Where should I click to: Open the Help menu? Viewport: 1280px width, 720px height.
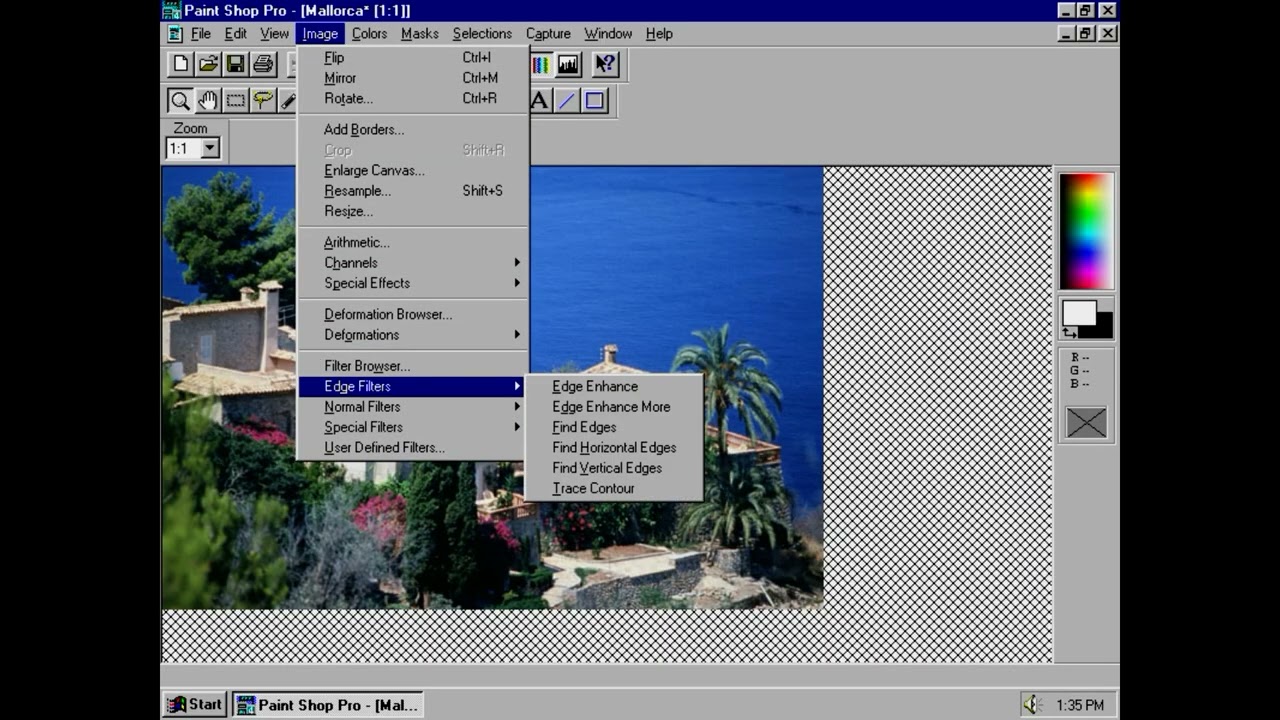point(659,33)
